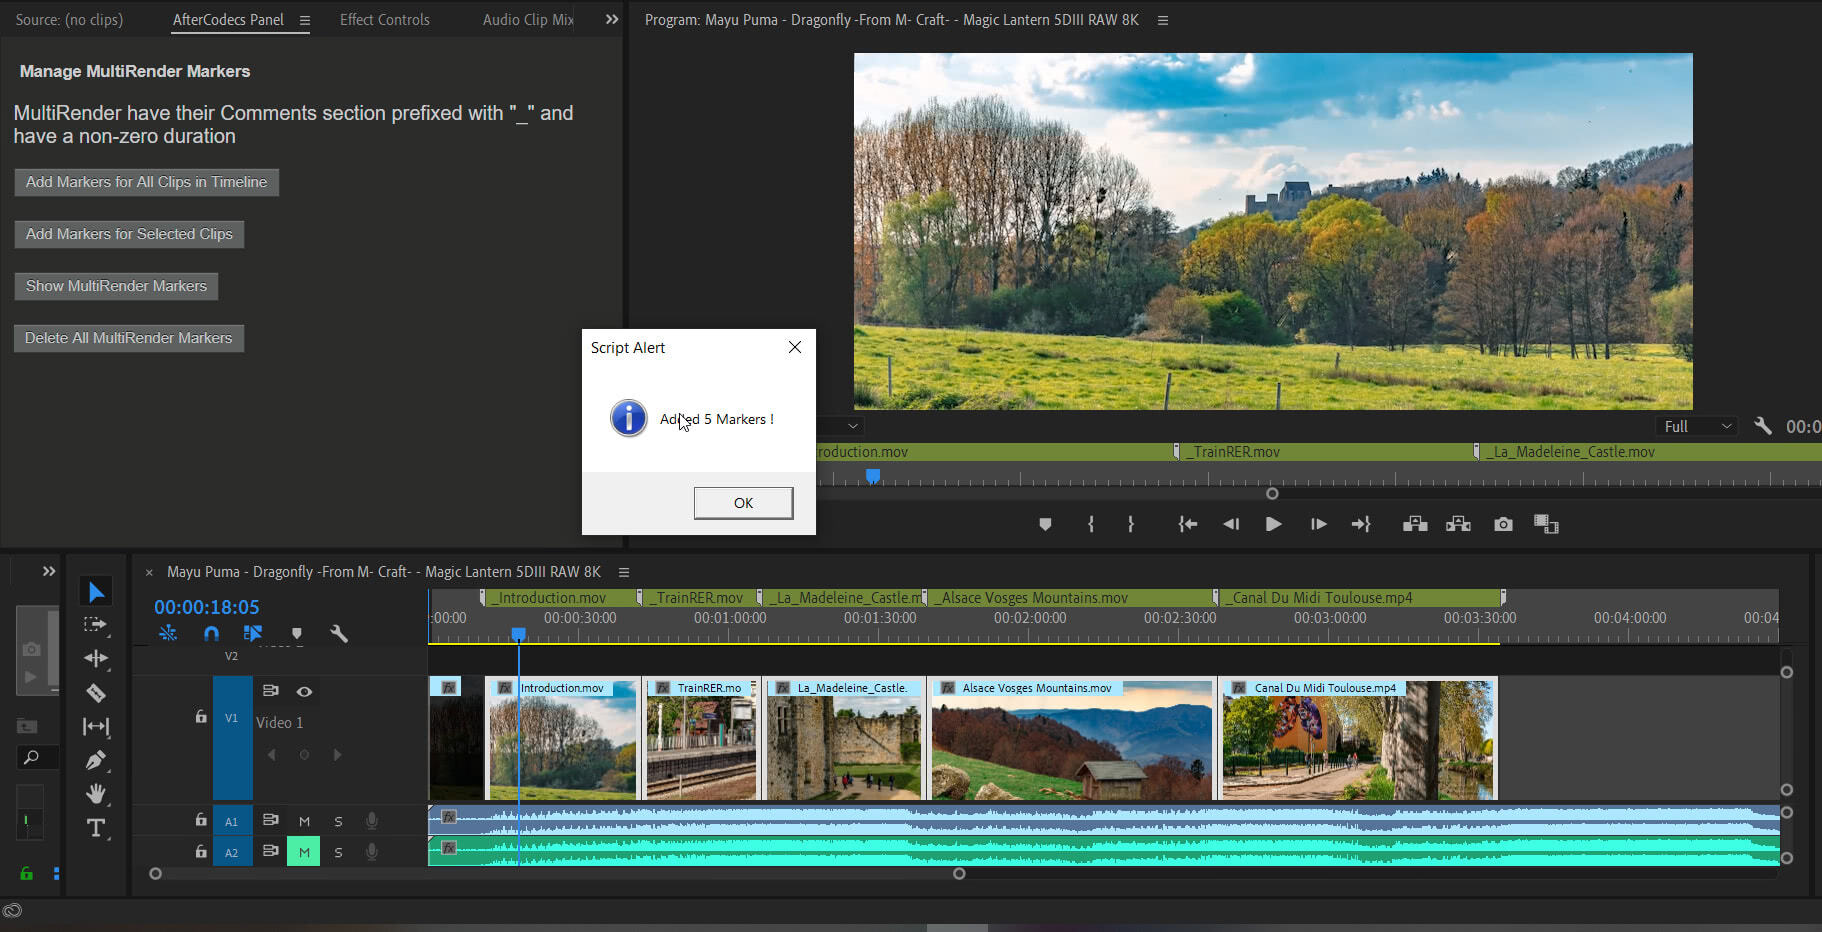This screenshot has height=932, width=1822.
Task: Solo audio track A1
Action: tap(338, 820)
